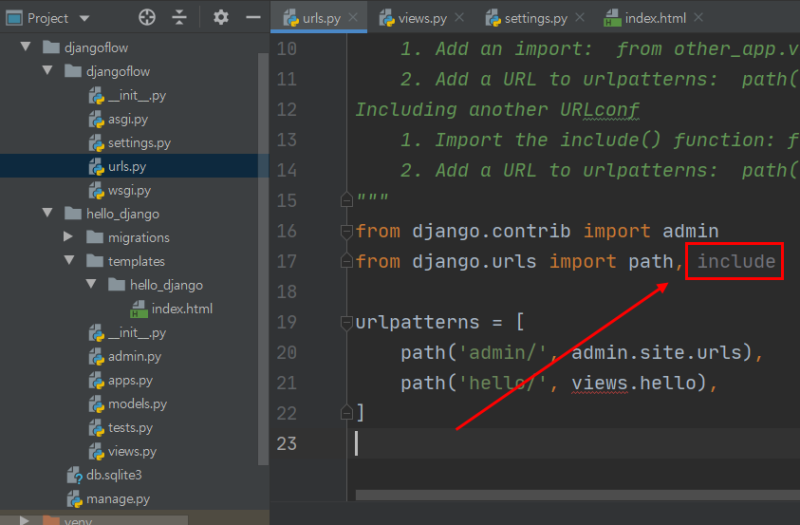This screenshot has height=525, width=800.
Task: Collapse the hello_django folder
Action: [47, 214]
